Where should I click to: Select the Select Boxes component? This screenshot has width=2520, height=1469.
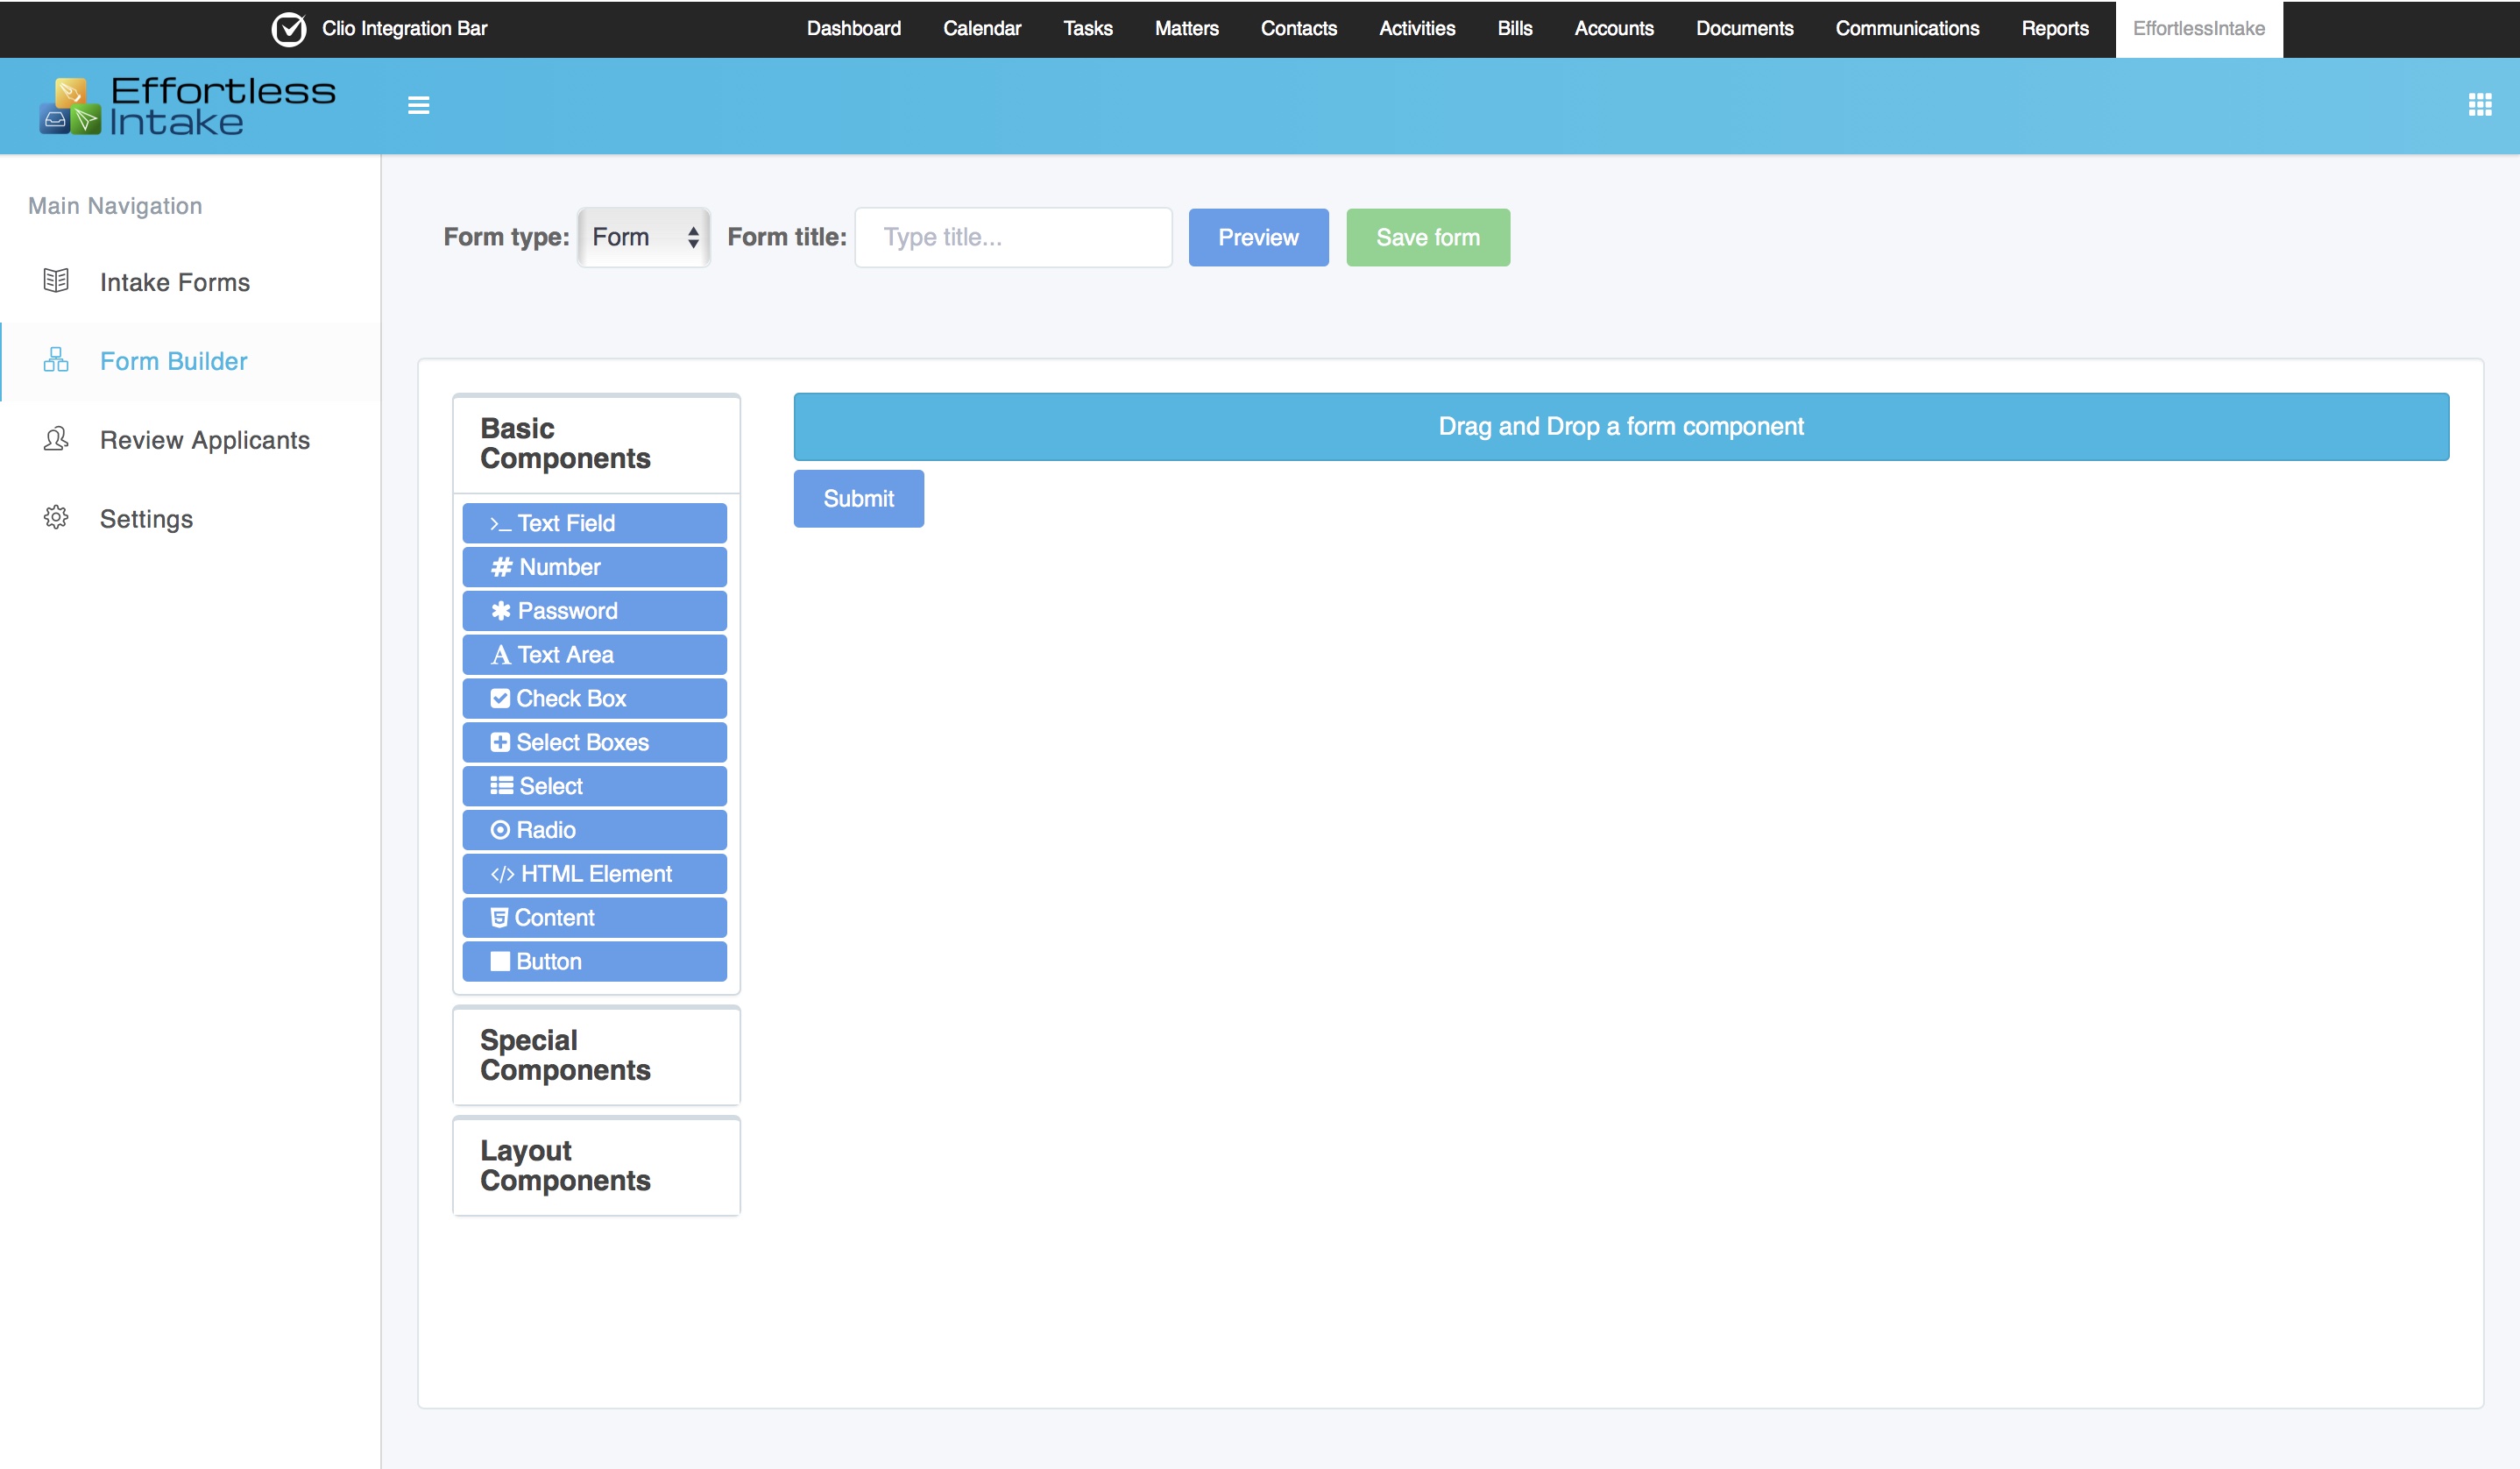pos(594,742)
